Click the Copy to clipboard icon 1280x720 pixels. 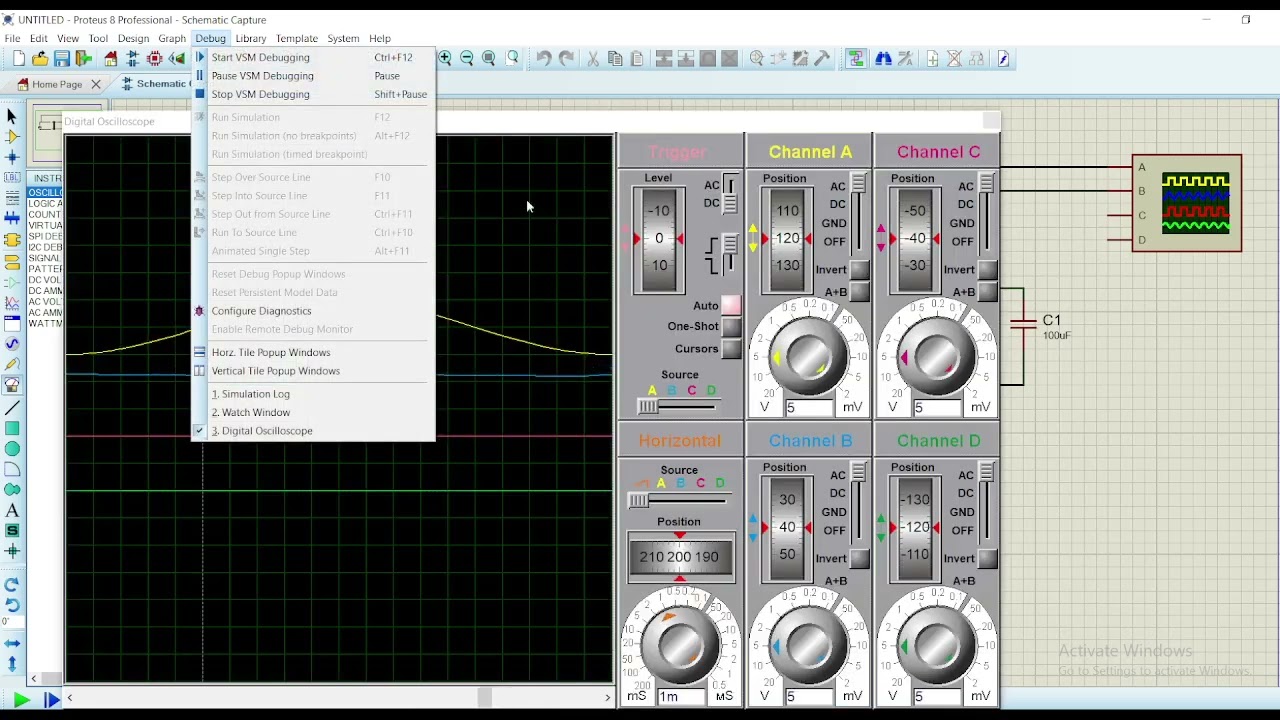point(615,59)
